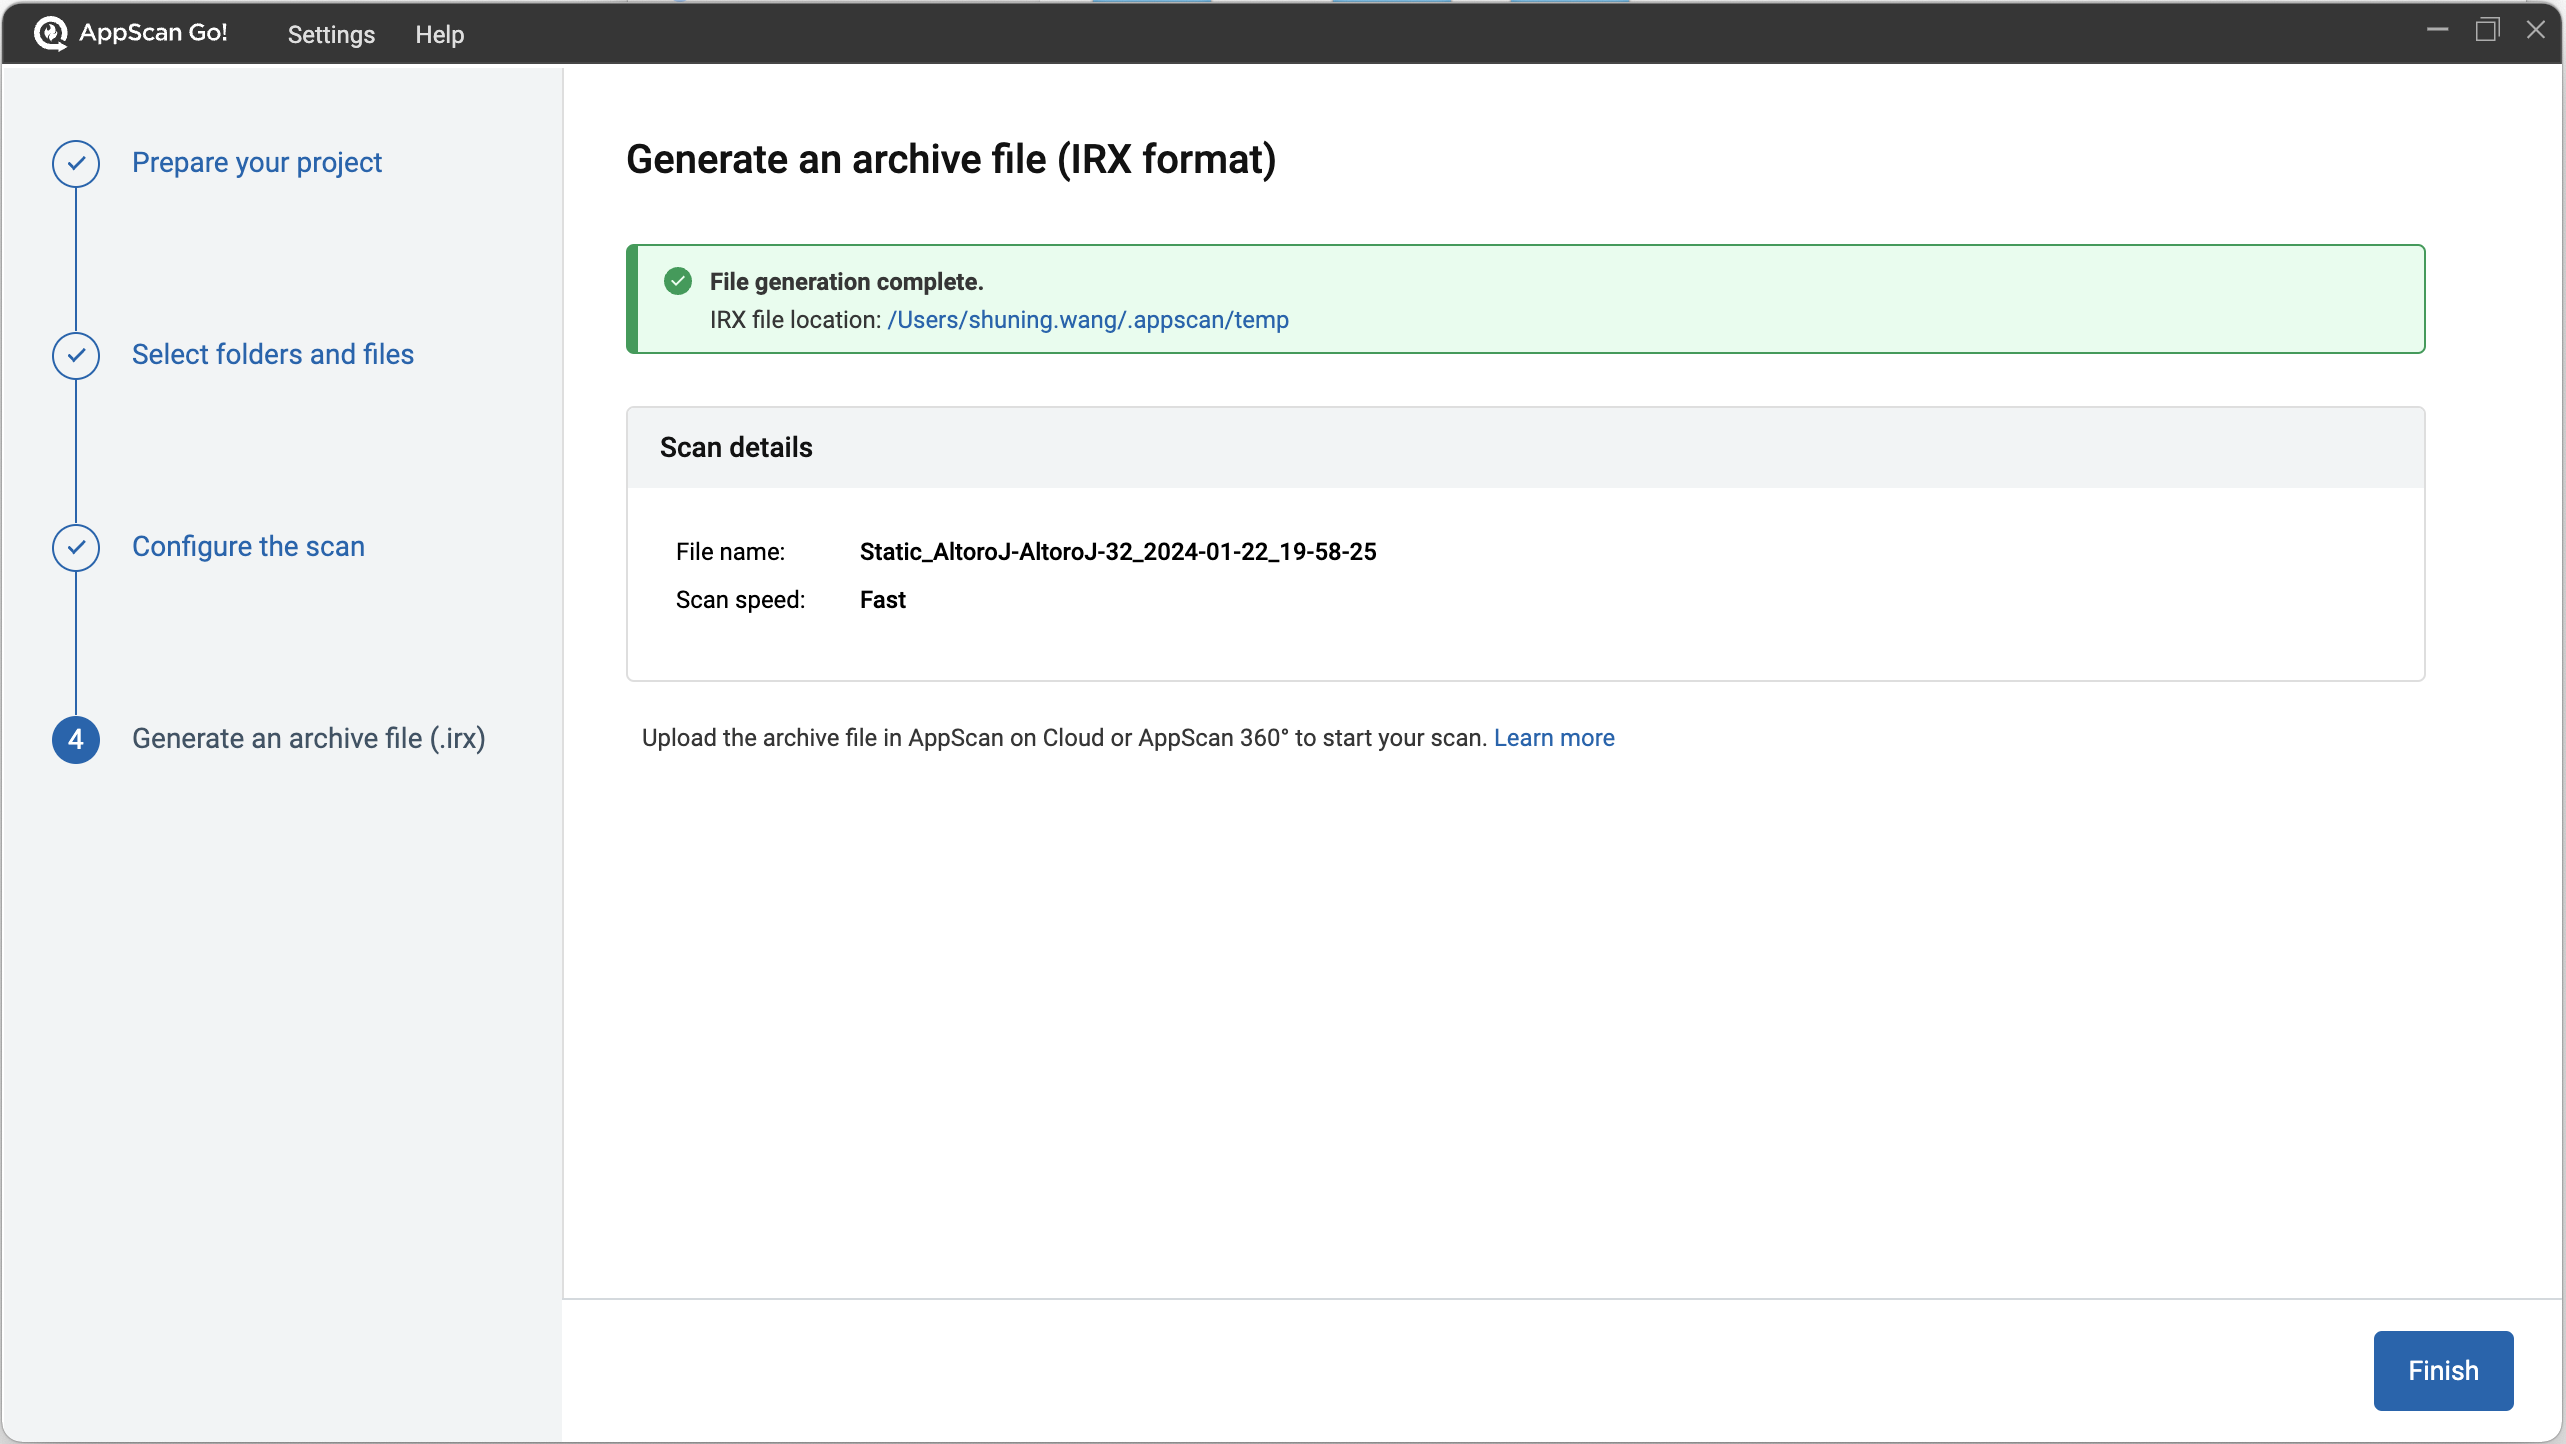Open the IRX file location path link
The image size is (2566, 1444).
tap(1088, 320)
